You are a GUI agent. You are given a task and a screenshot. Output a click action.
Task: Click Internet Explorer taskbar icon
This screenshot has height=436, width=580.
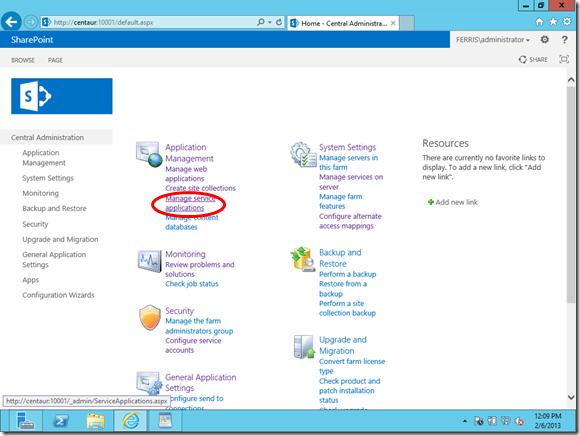click(131, 421)
